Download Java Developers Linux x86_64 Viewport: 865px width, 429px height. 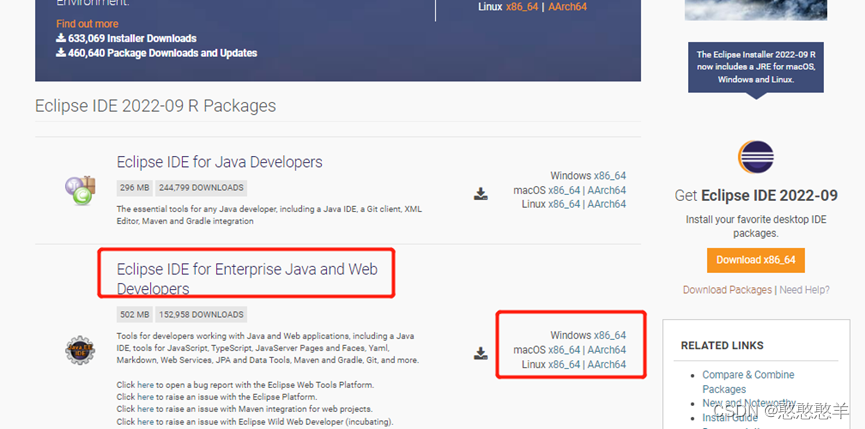coord(564,204)
